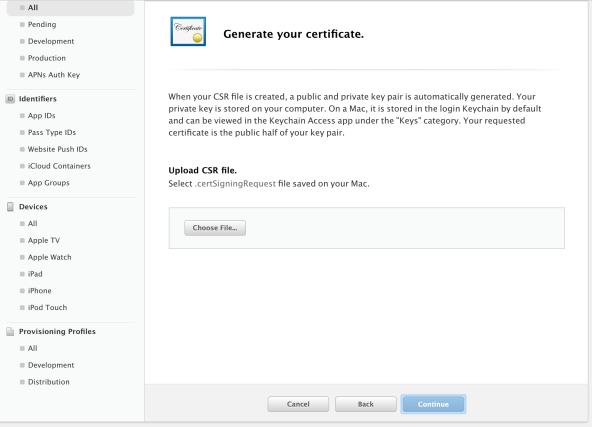Image resolution: width=592 pixels, height=427 pixels.
Task: Click the certificate icon beside the heading
Action: tap(188, 31)
